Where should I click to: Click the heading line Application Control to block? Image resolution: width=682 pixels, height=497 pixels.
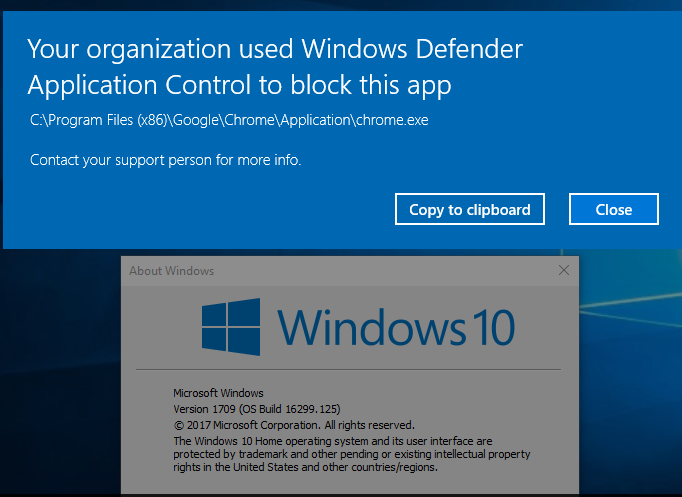tap(239, 85)
